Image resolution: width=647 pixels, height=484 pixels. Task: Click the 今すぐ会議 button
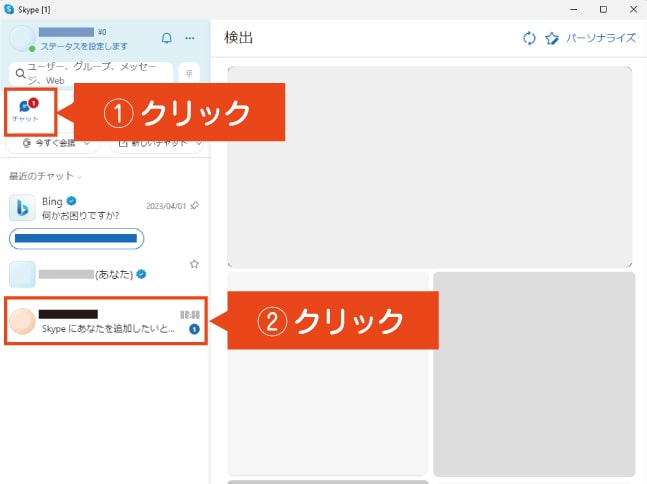point(50,143)
